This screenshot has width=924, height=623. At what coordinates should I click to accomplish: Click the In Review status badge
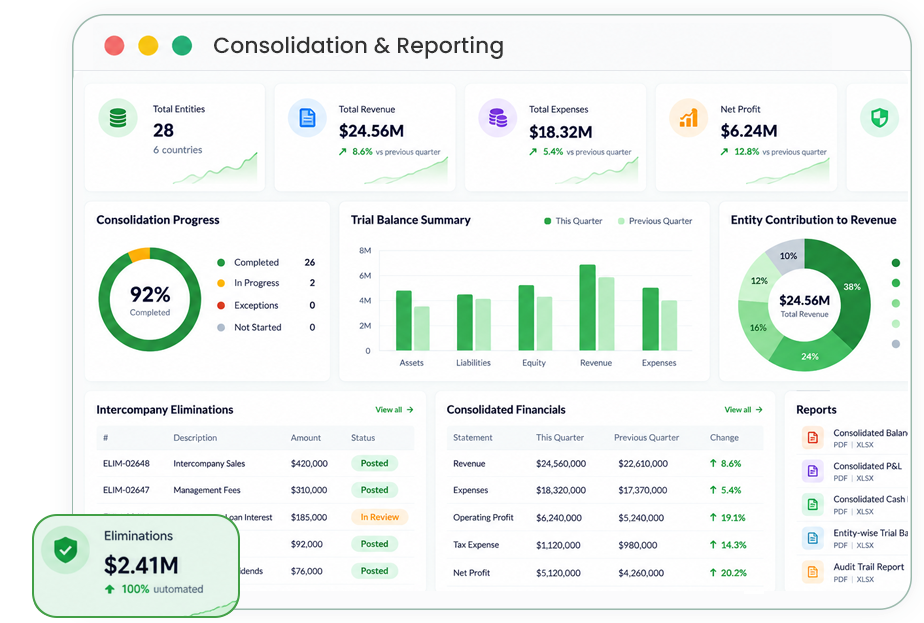point(380,517)
